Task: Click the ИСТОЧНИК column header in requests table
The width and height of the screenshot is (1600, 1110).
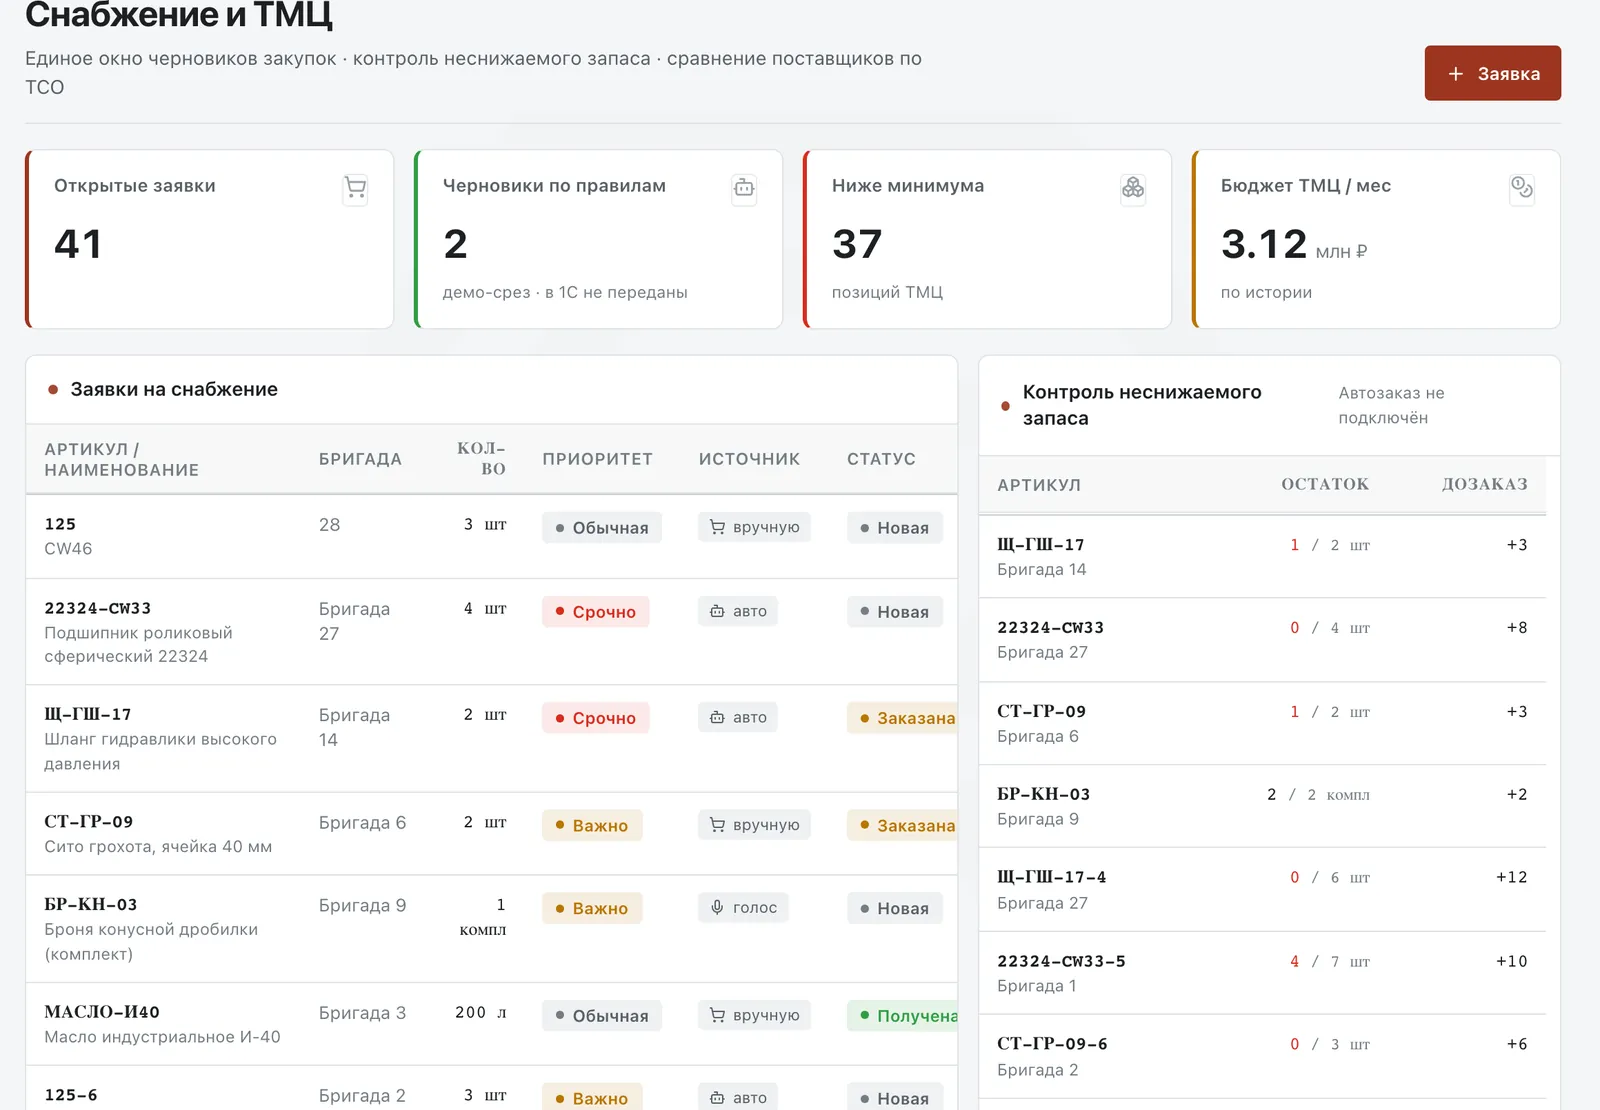Action: point(749,459)
